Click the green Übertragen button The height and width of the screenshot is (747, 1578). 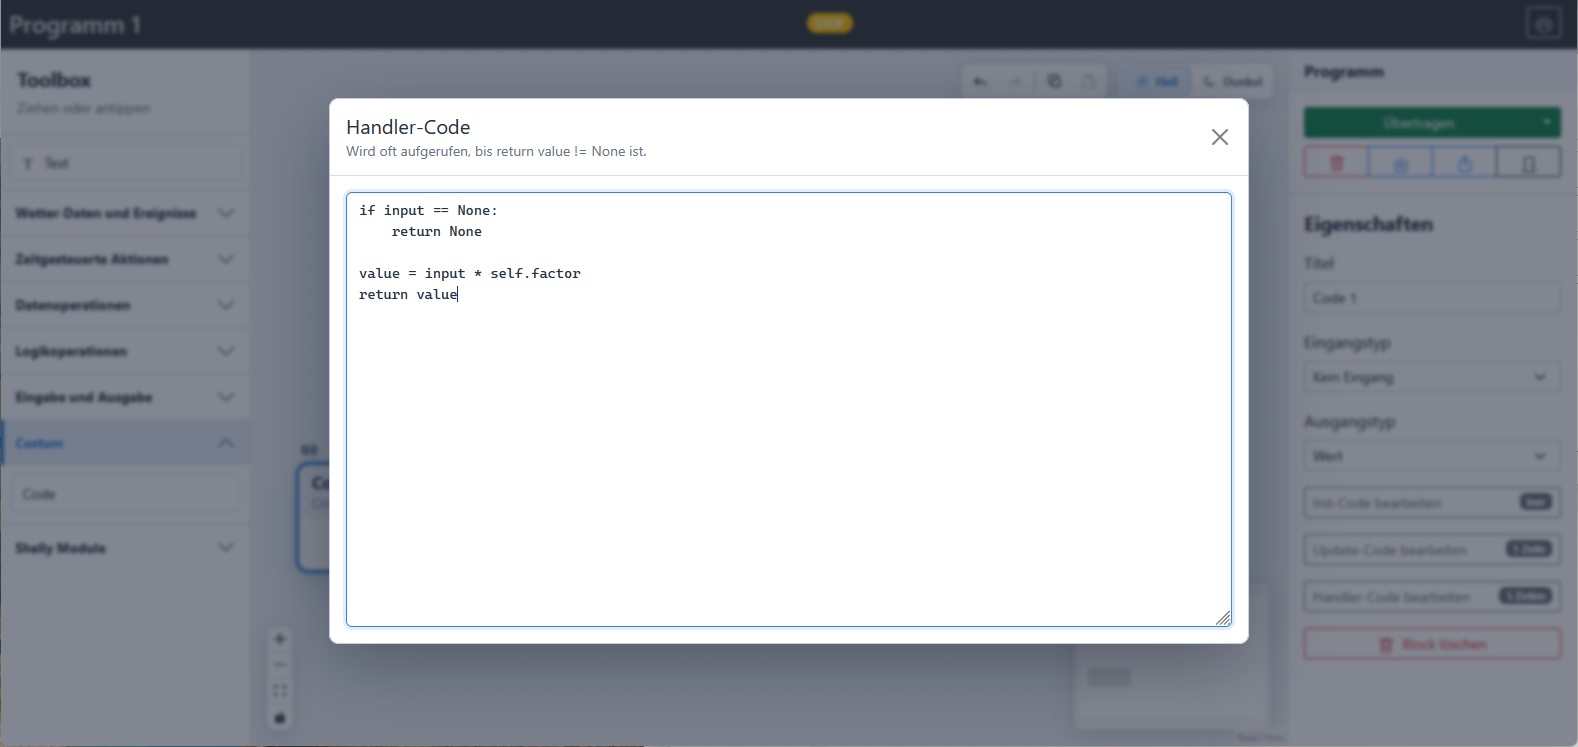click(x=1419, y=123)
